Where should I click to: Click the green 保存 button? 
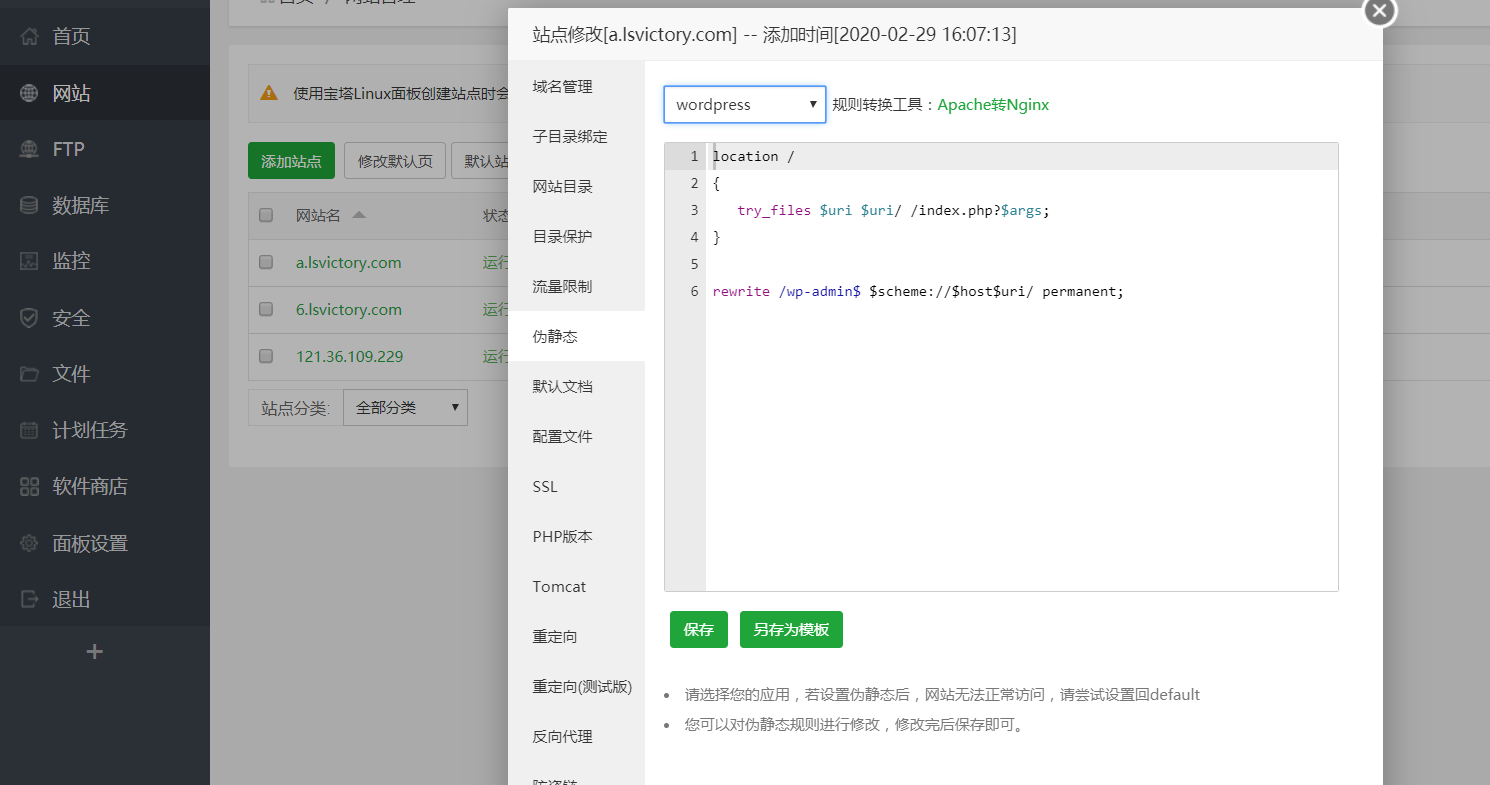click(699, 630)
